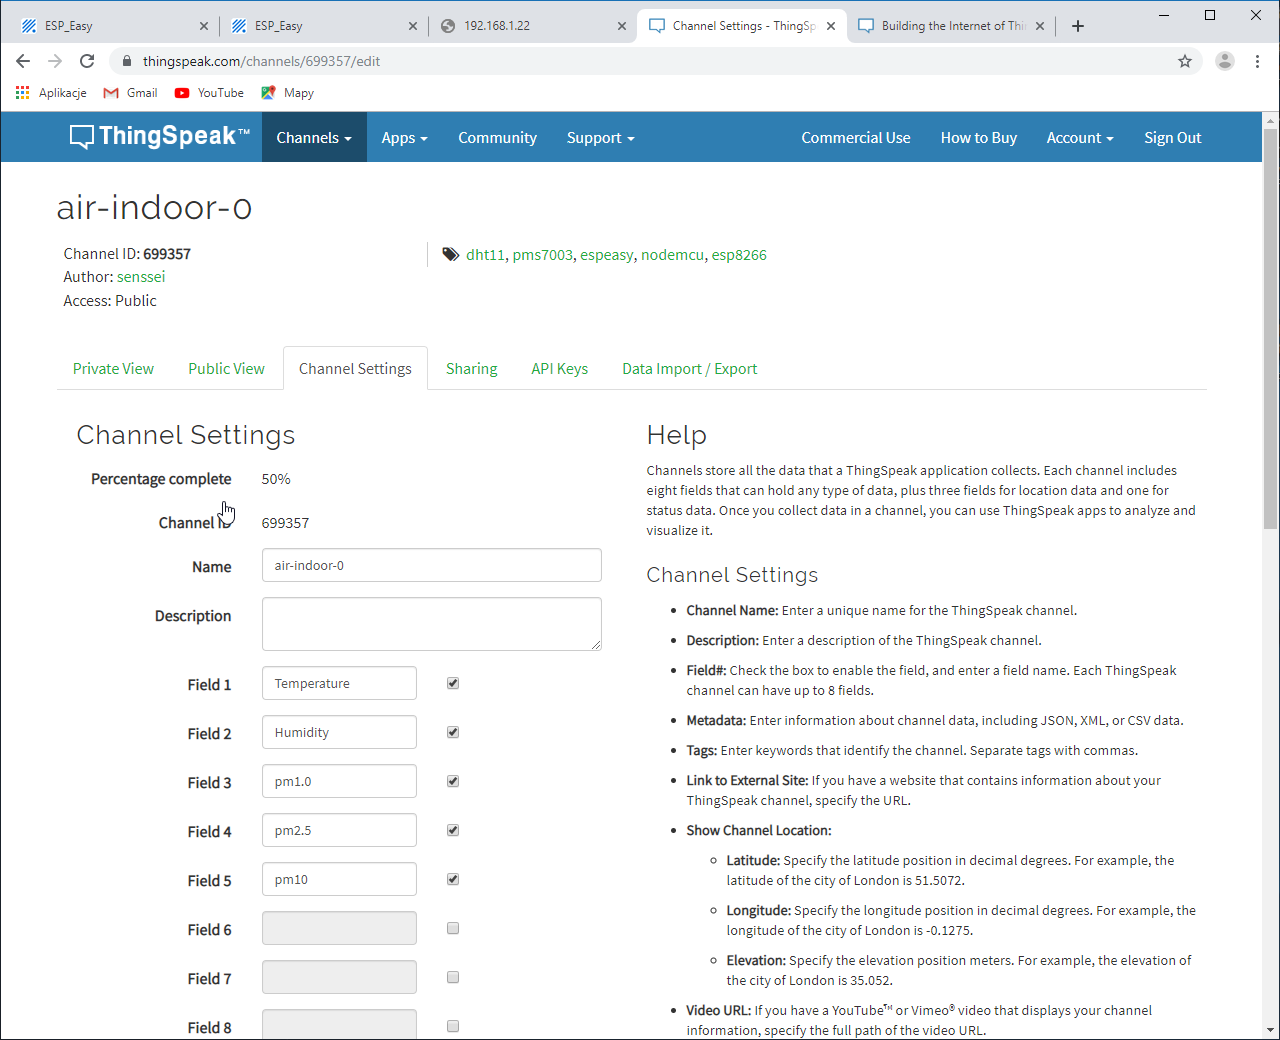Click the Field 2 Humidity input
Viewport: 1280px width, 1040px height.
pyautogui.click(x=339, y=732)
